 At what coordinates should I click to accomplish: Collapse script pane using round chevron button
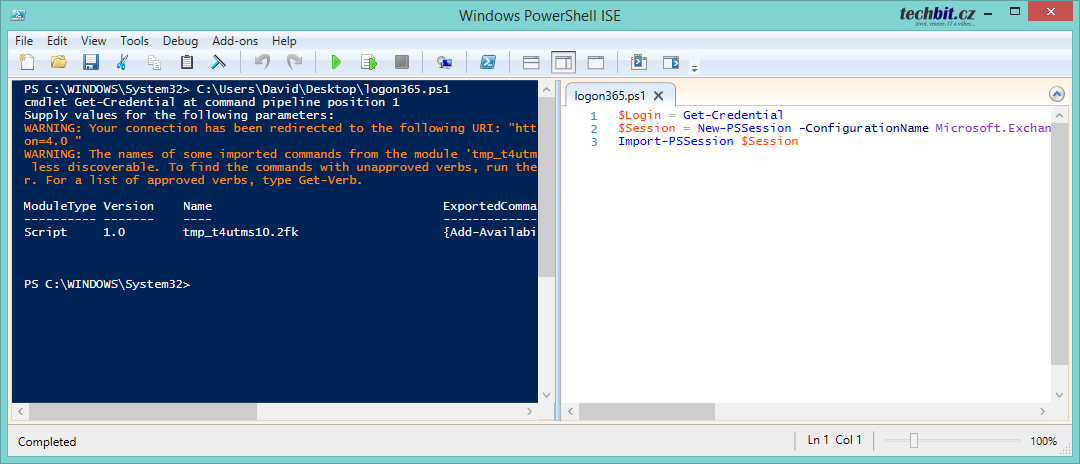pyautogui.click(x=1057, y=94)
